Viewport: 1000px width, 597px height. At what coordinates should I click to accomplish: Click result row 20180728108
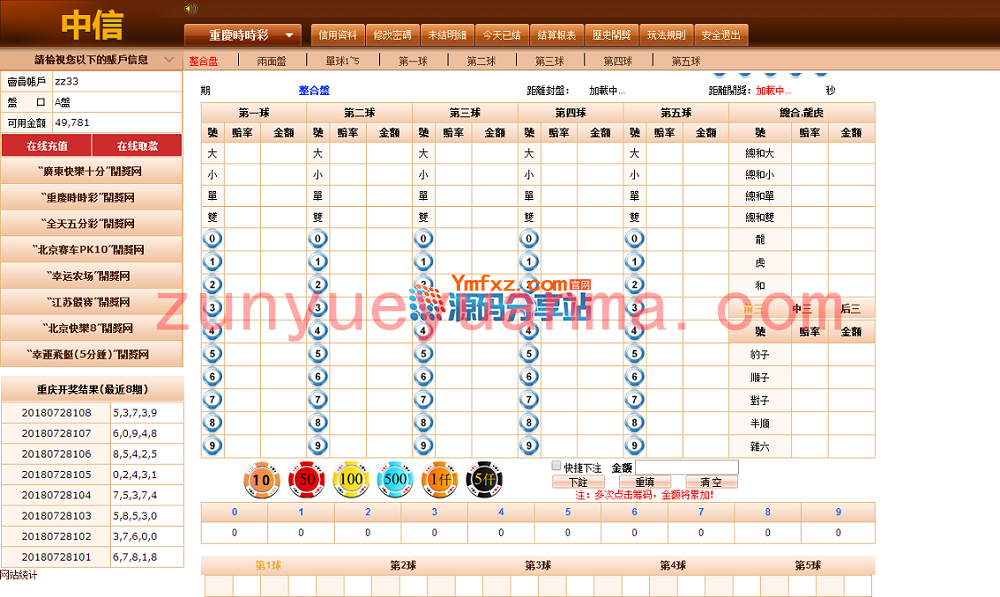92,413
